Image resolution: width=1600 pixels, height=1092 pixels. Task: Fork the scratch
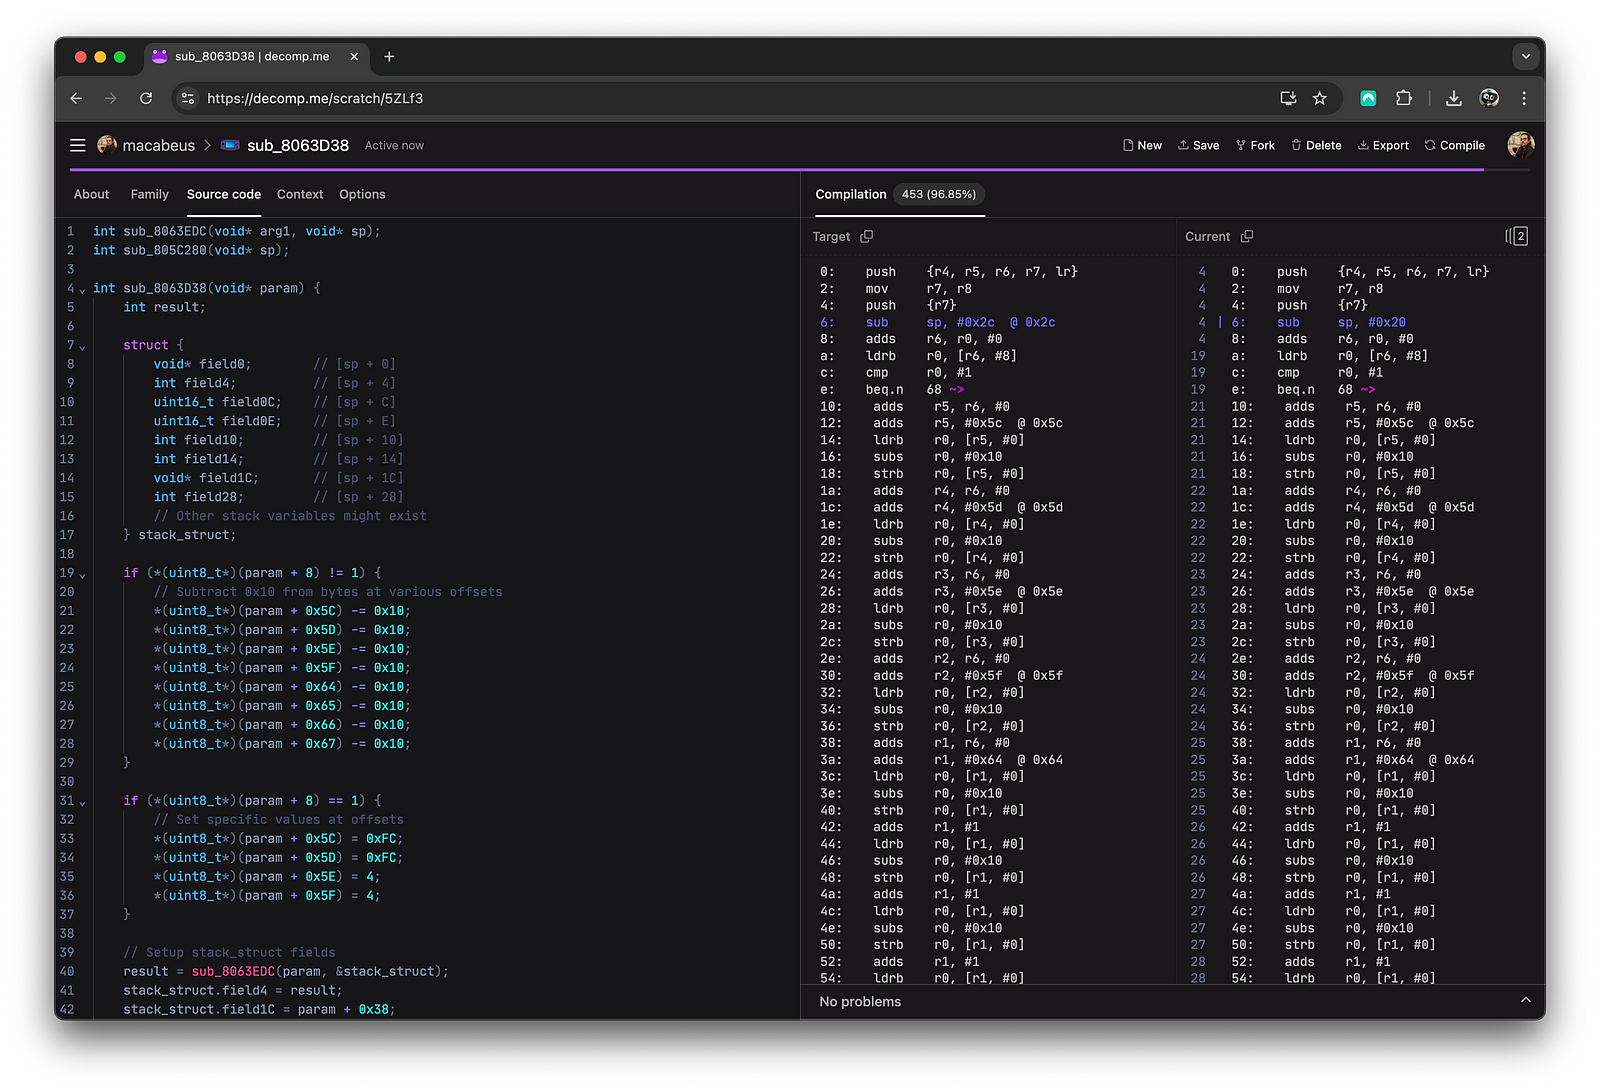click(1255, 145)
